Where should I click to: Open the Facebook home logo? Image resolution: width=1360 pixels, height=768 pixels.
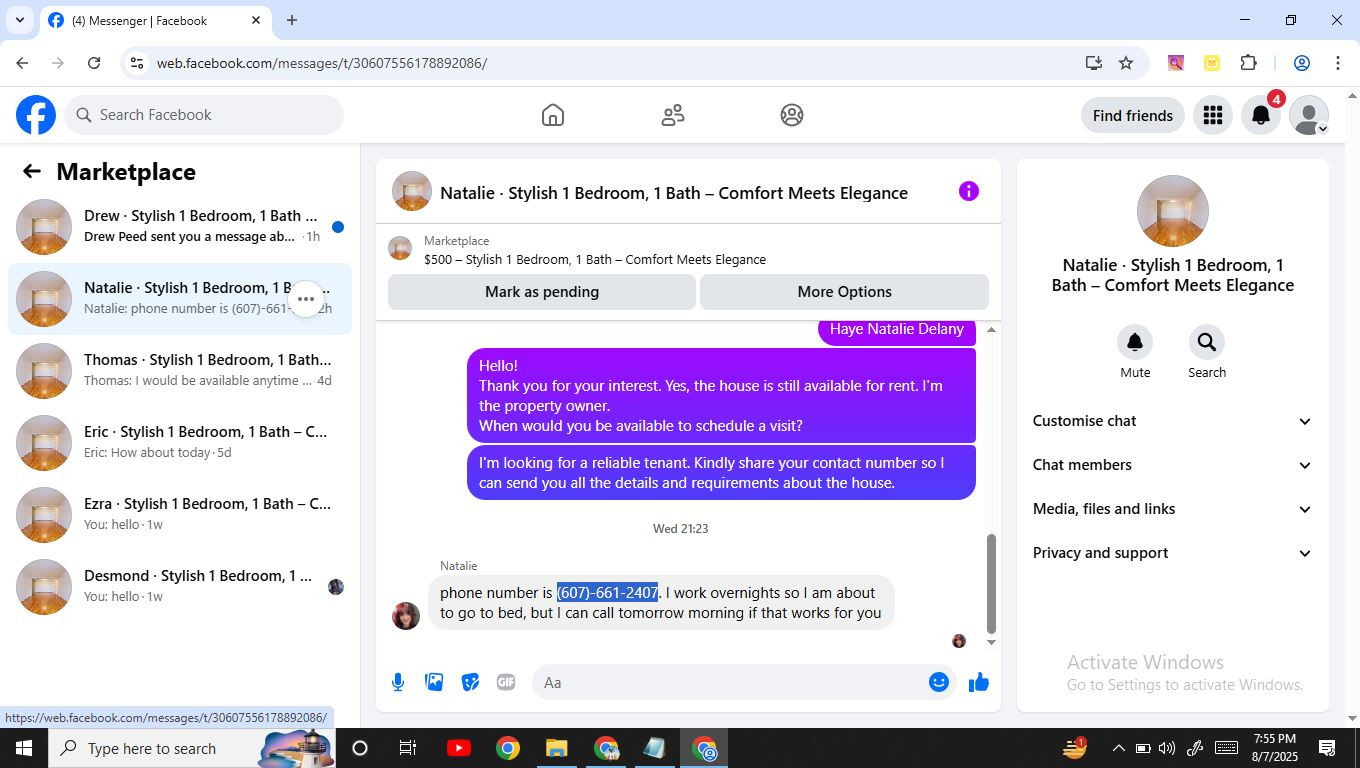point(36,115)
